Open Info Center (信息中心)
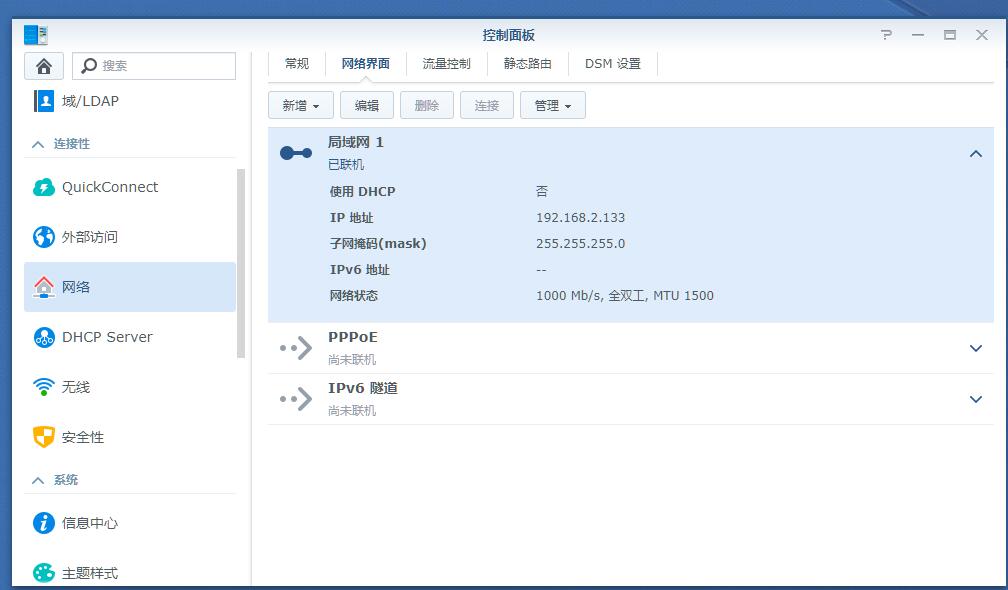1008x590 pixels. point(89,523)
